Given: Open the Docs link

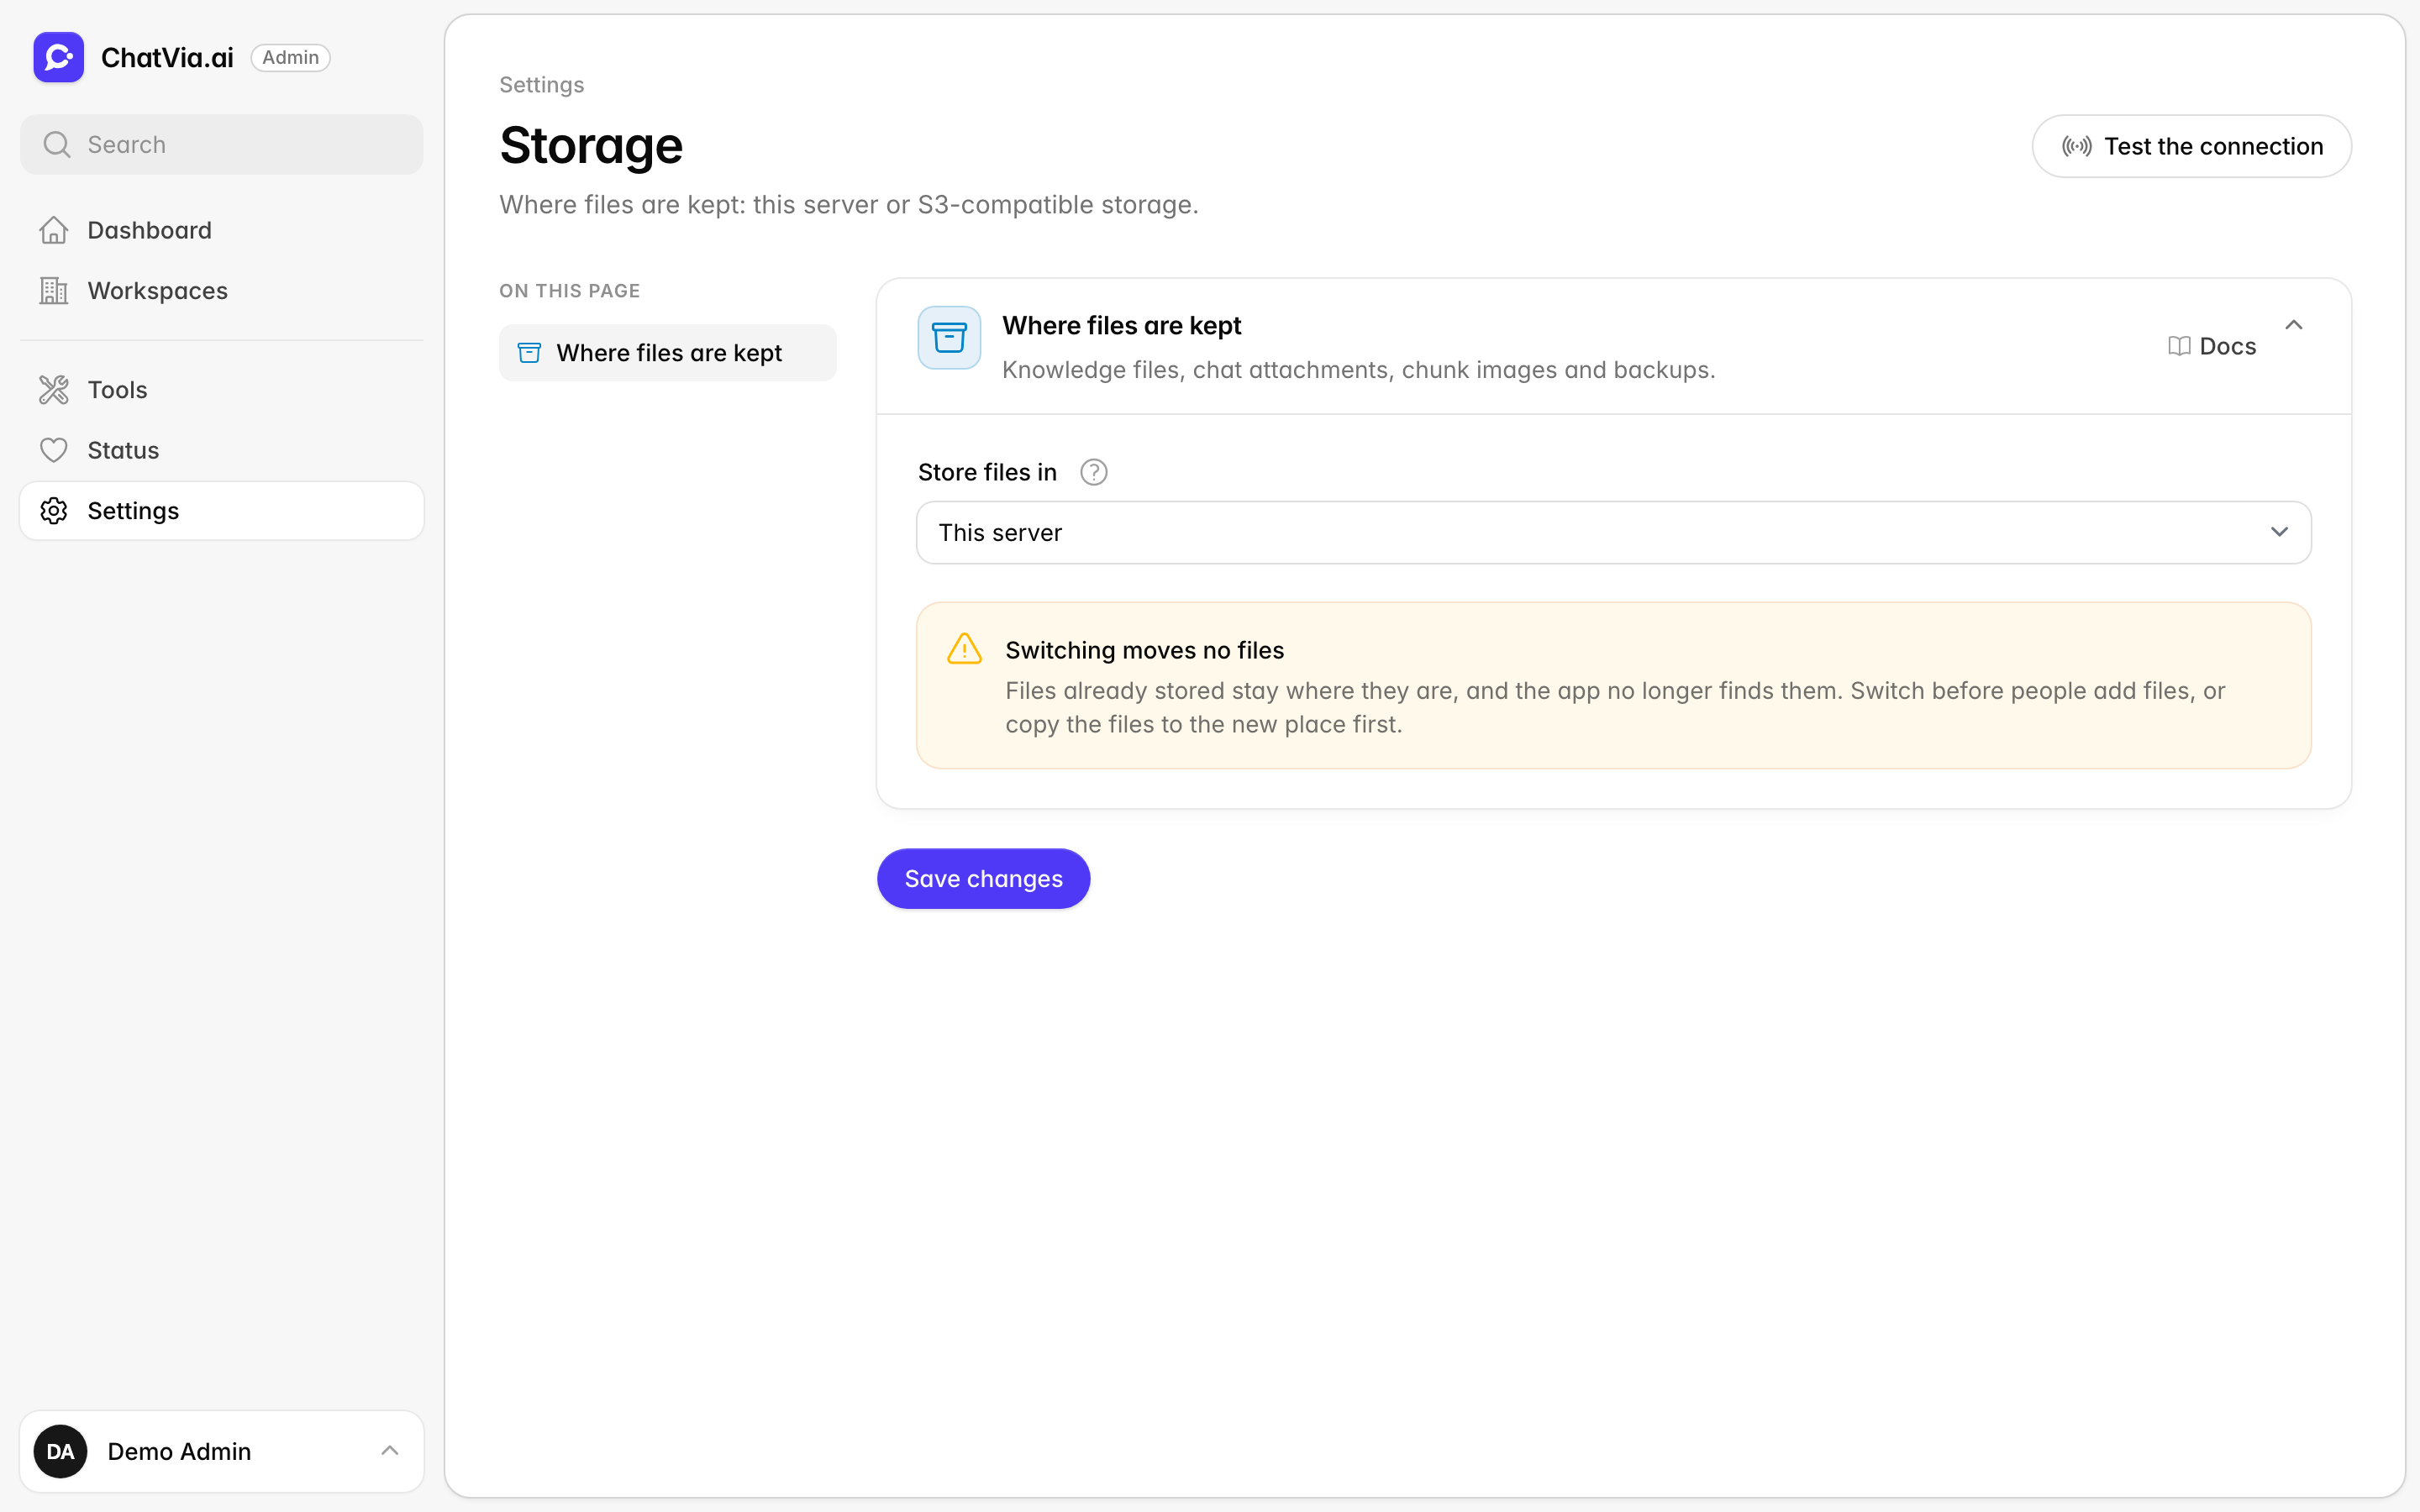Looking at the screenshot, I should pos(2212,346).
